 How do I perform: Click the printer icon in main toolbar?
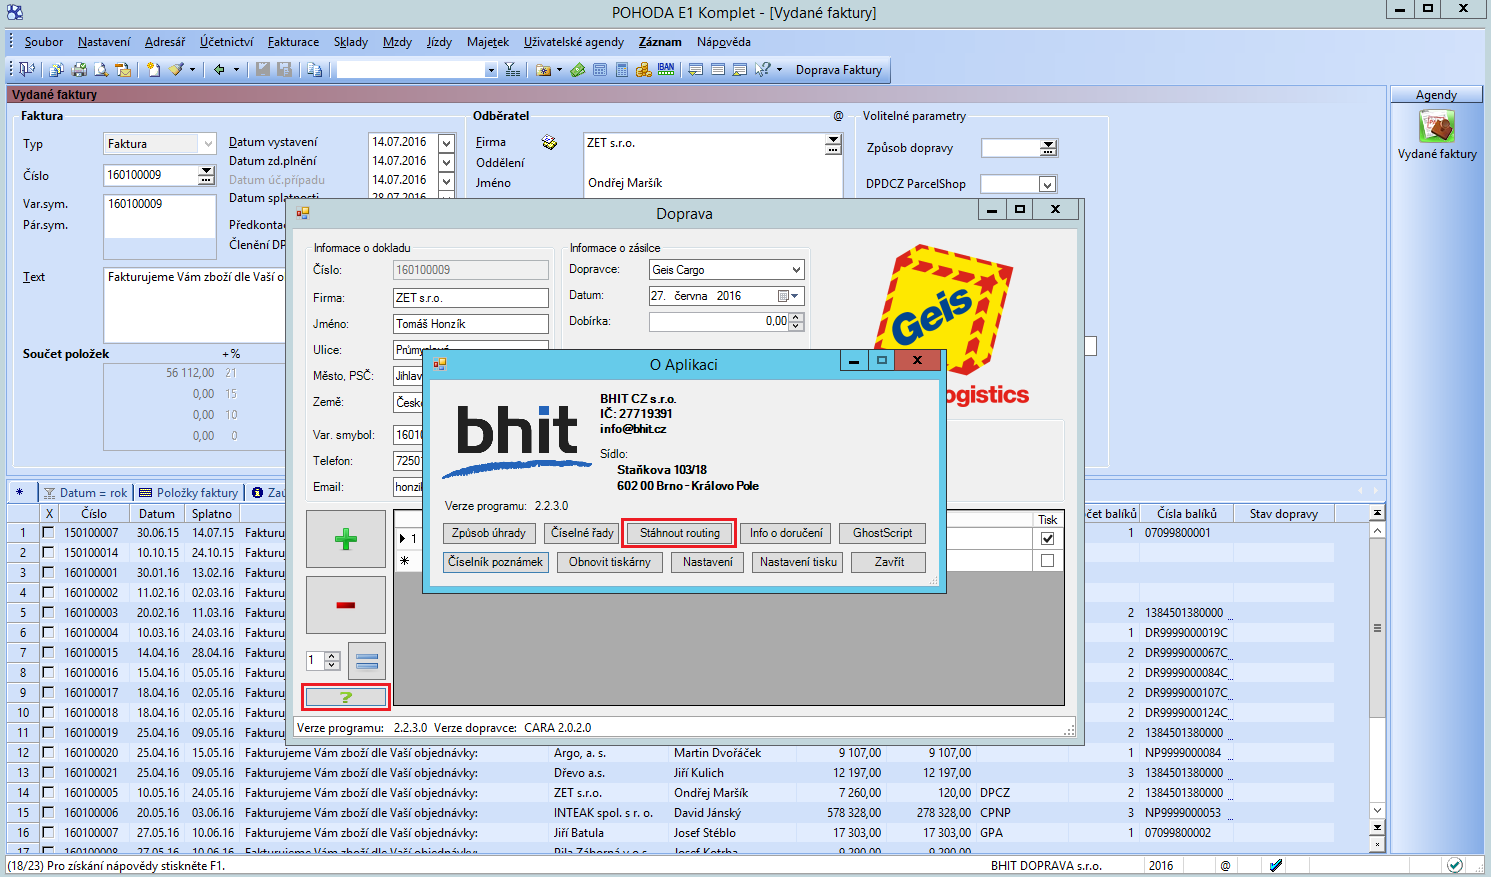pyautogui.click(x=79, y=69)
